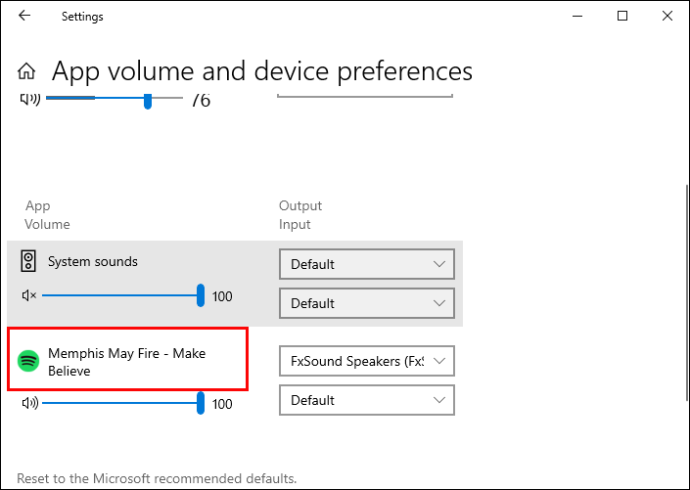Open System sounds input device dropdown

click(x=367, y=303)
